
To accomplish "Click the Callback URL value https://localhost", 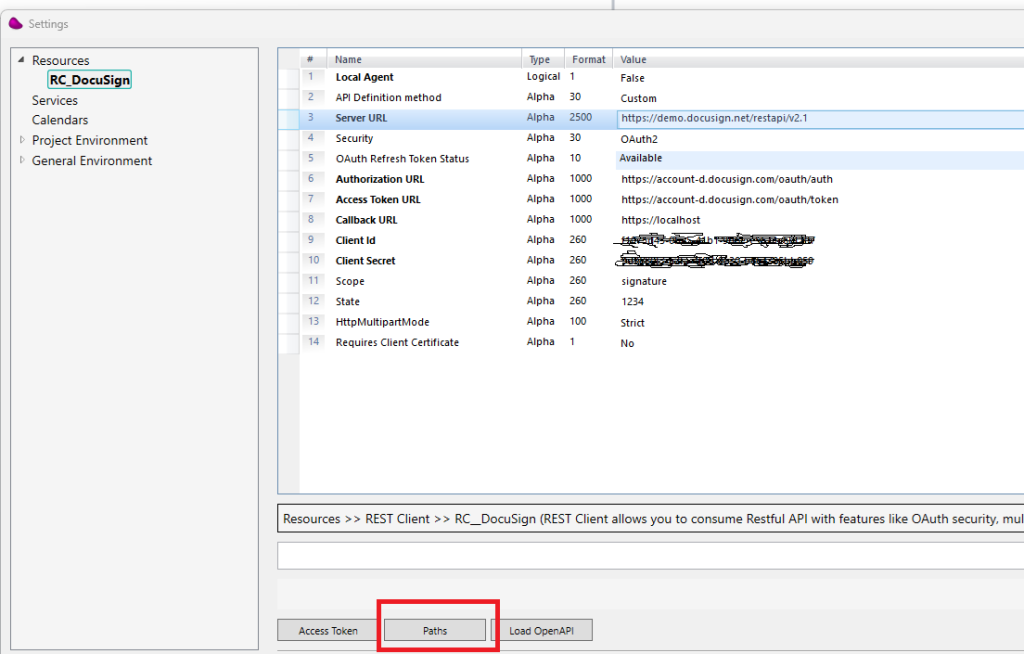I will coord(661,220).
